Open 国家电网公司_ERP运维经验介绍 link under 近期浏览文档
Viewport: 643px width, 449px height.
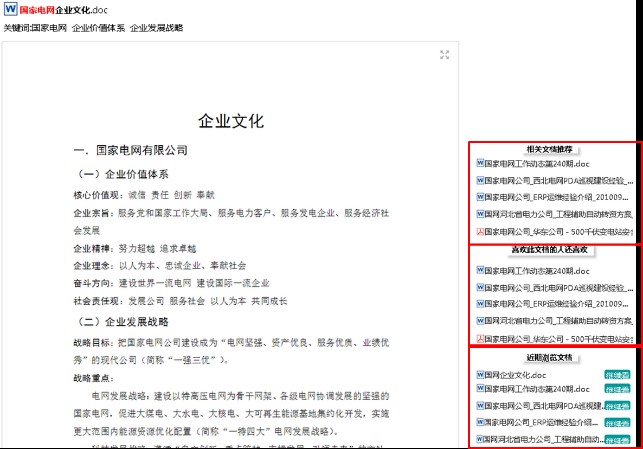coord(541,422)
